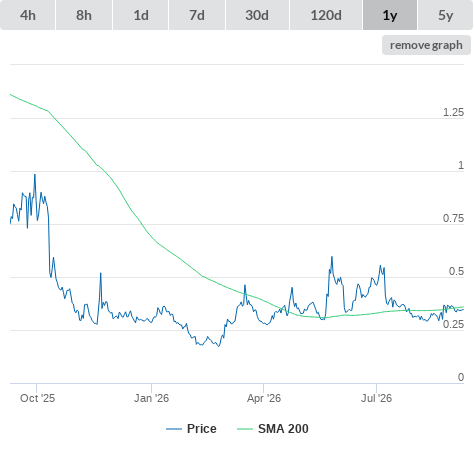Click the Jan '26 axis label
Screen dimensions: 474x455
(x=151, y=398)
